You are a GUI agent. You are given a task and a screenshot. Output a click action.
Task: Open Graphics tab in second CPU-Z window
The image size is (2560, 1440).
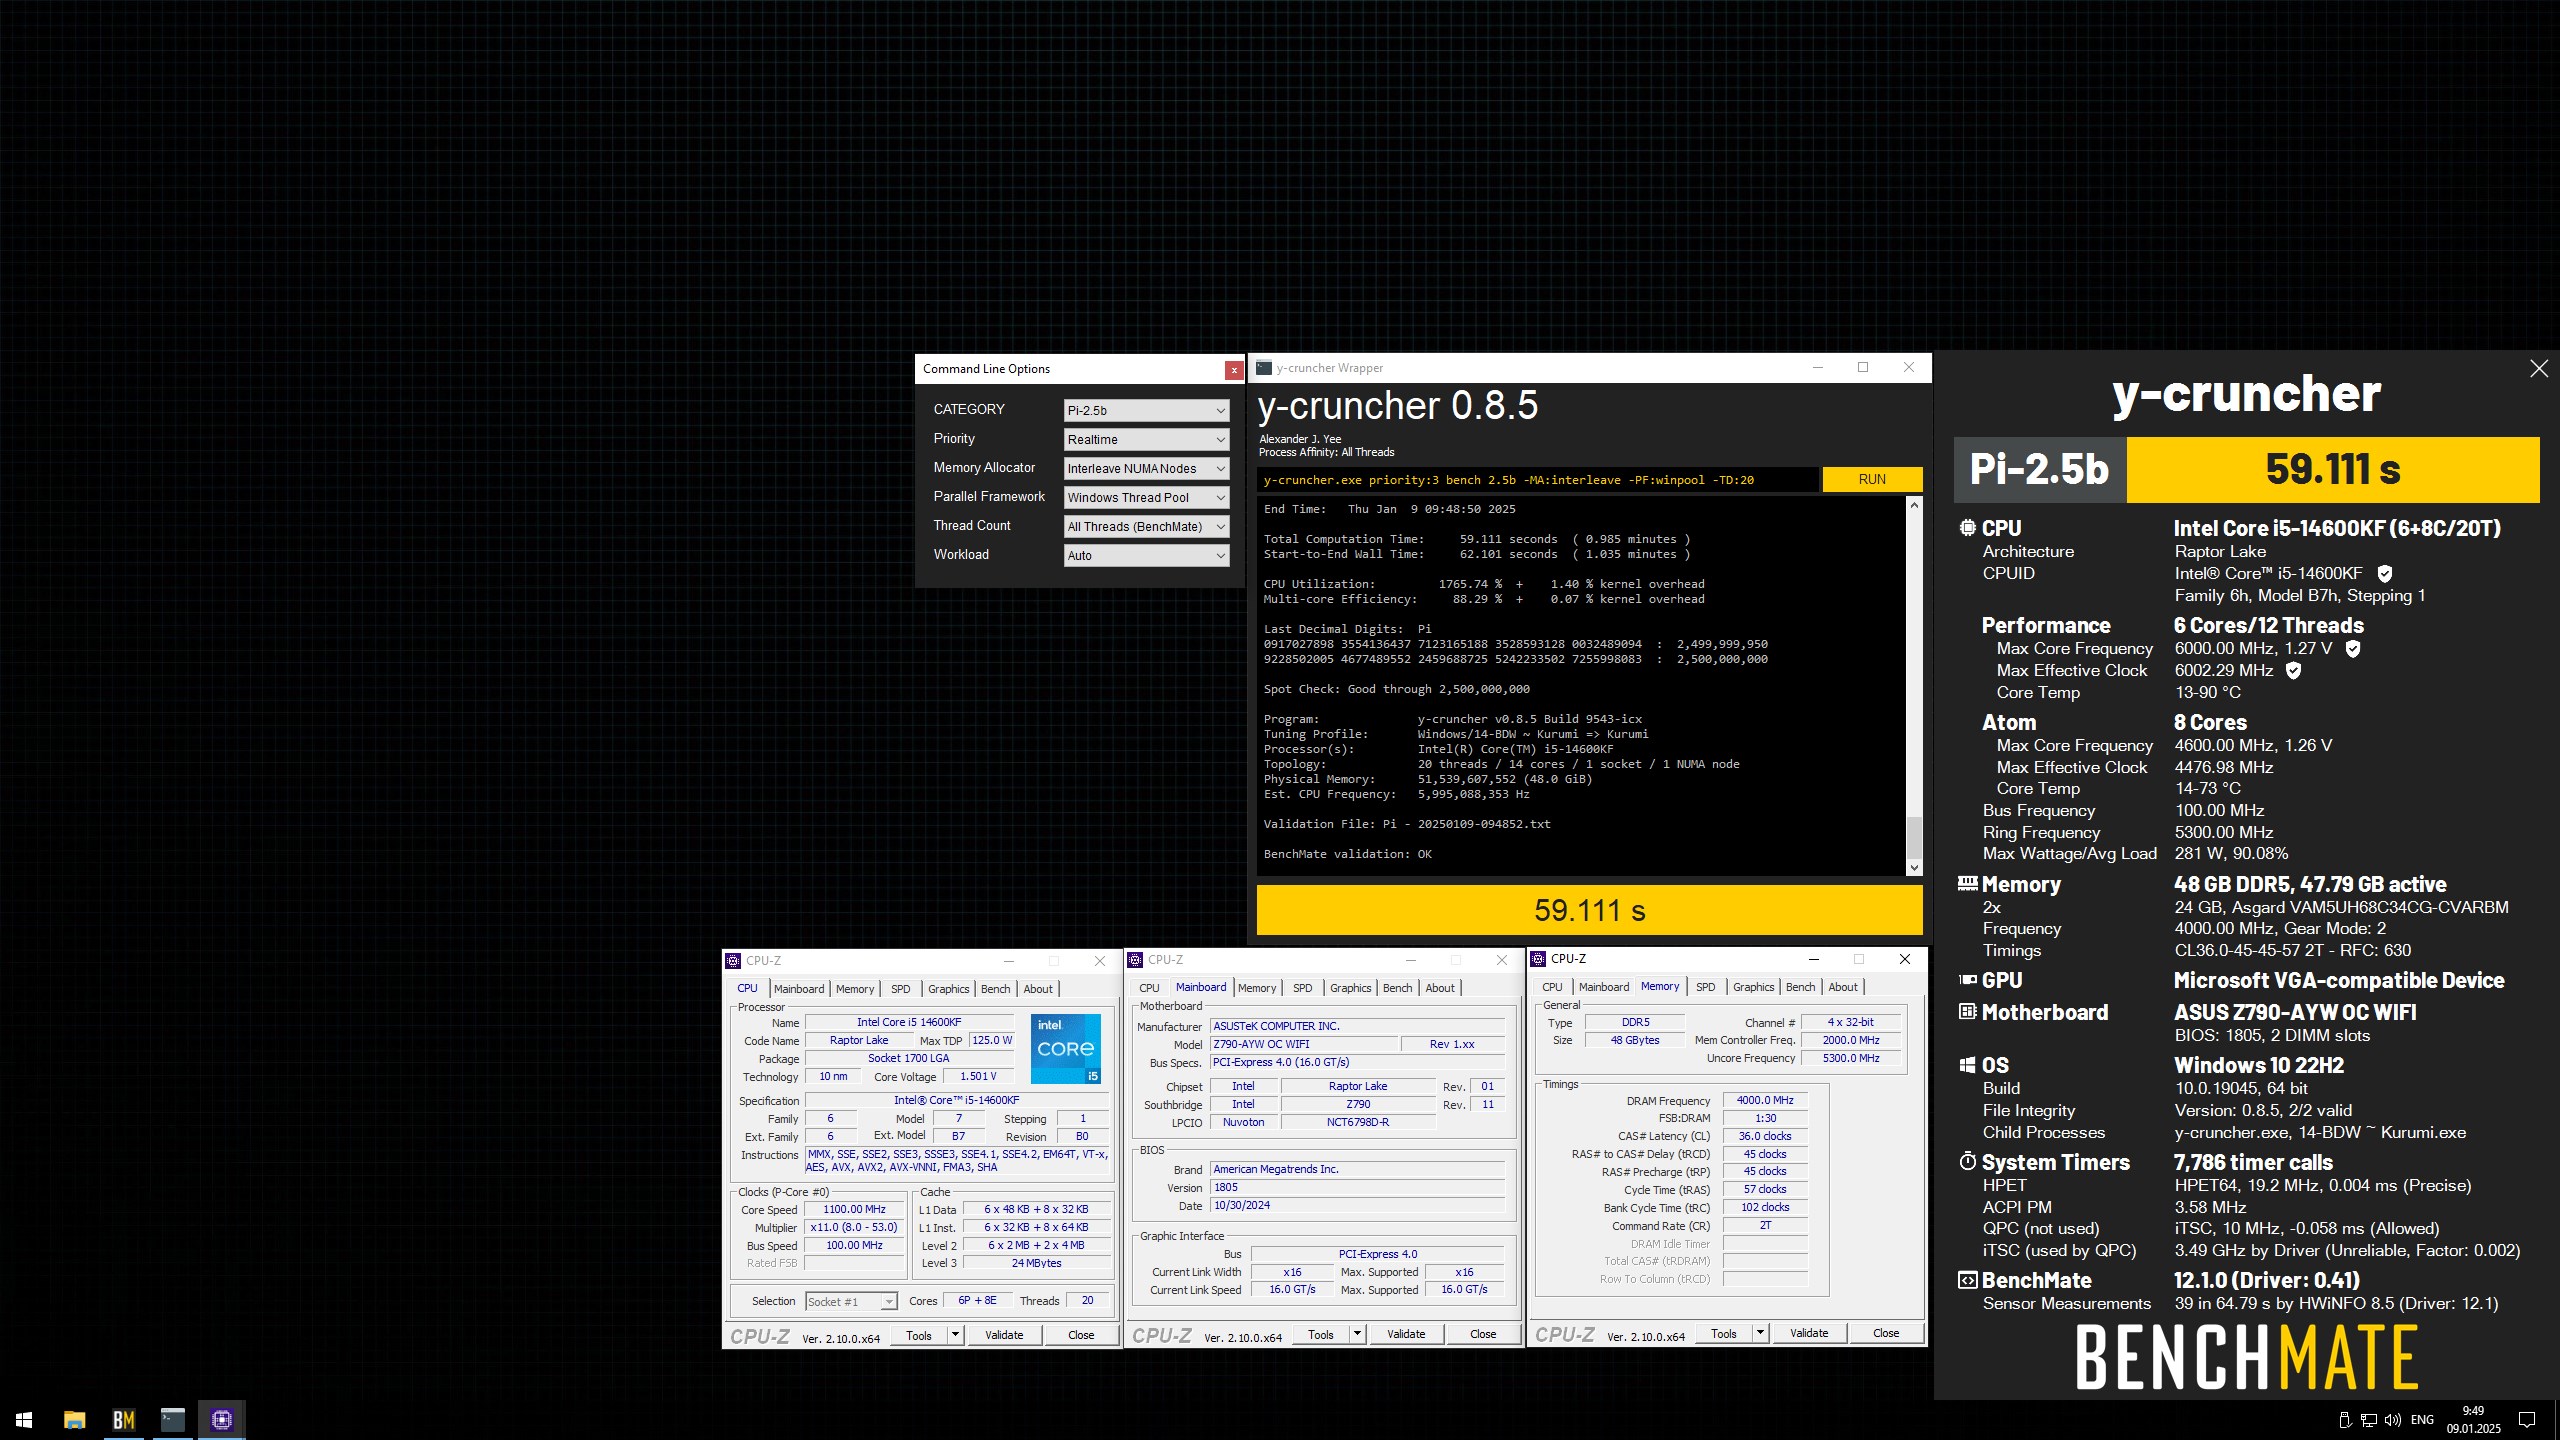(1350, 988)
